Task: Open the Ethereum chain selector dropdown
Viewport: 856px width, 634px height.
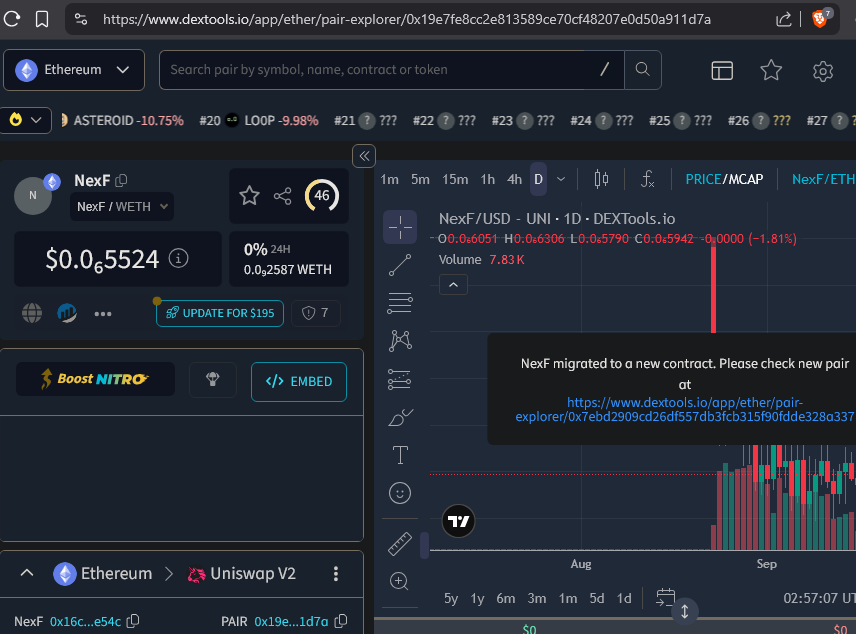Action: 74,70
